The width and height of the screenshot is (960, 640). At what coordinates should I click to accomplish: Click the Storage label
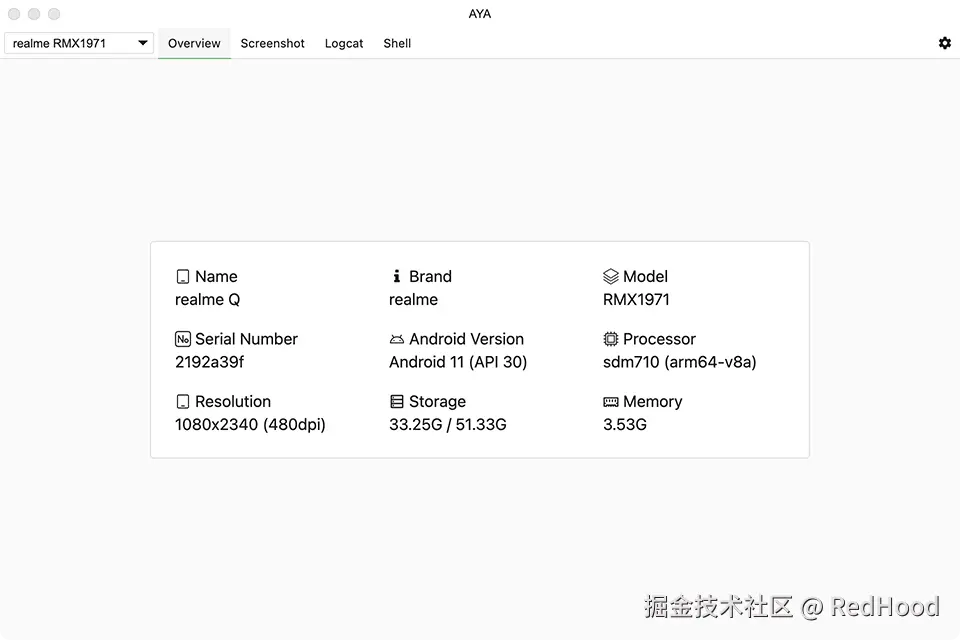pos(437,401)
